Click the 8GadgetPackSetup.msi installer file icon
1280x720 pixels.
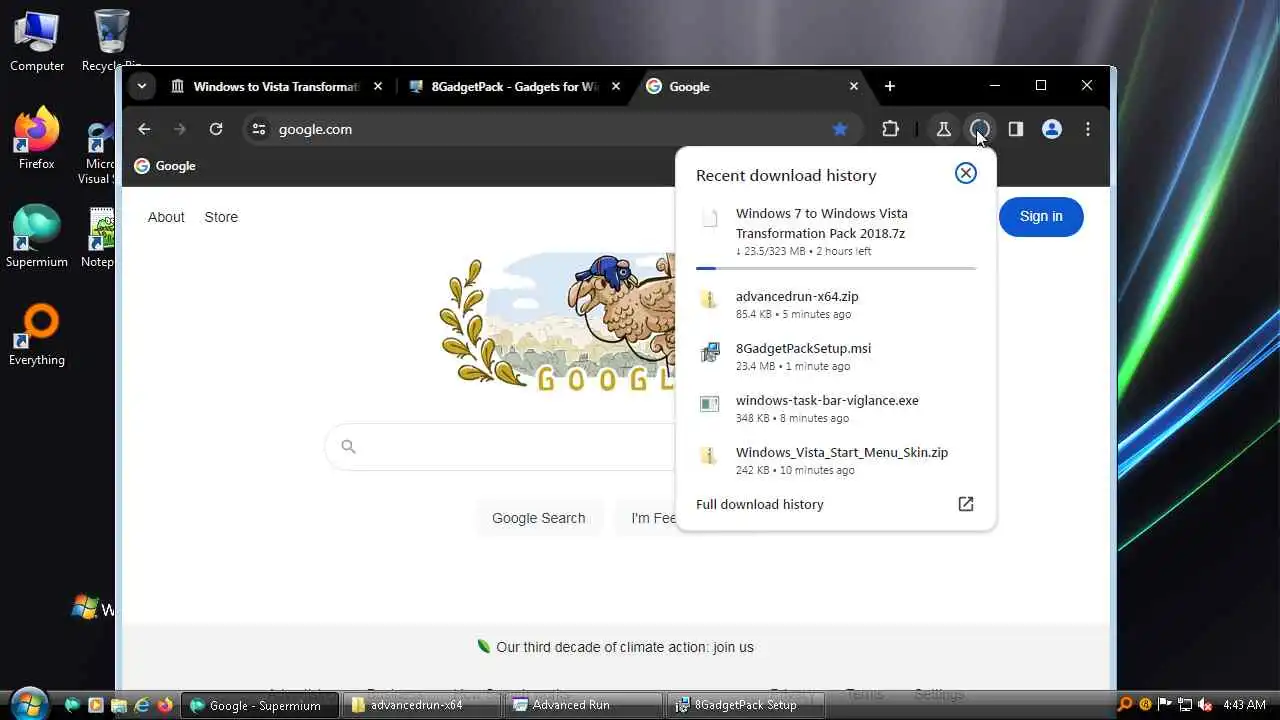(x=709, y=352)
